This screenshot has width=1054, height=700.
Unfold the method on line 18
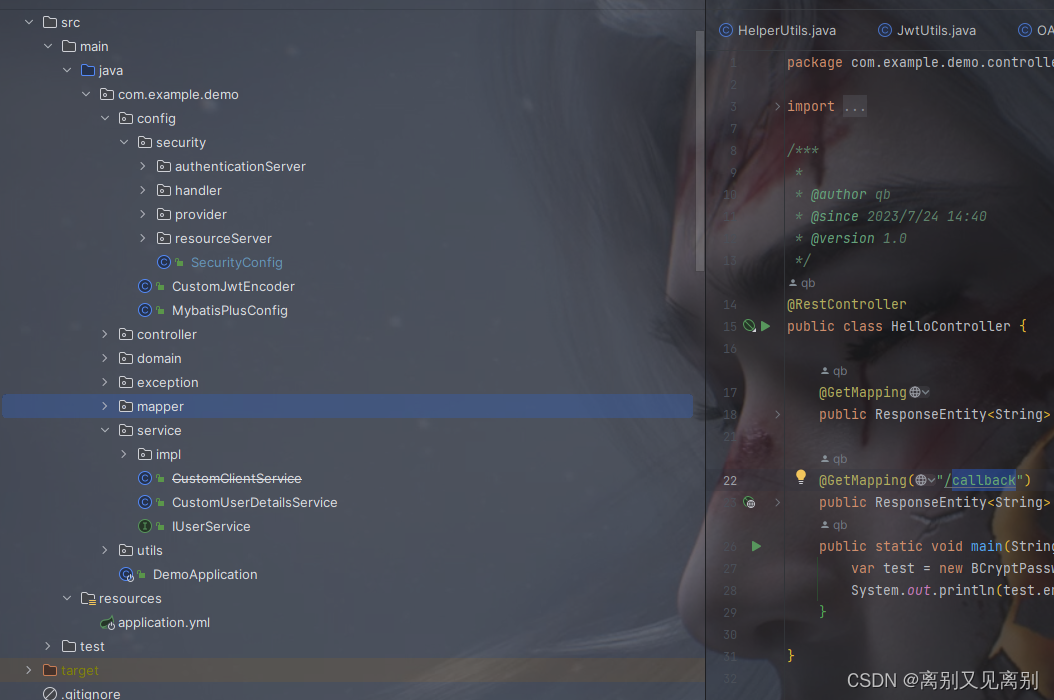click(778, 414)
